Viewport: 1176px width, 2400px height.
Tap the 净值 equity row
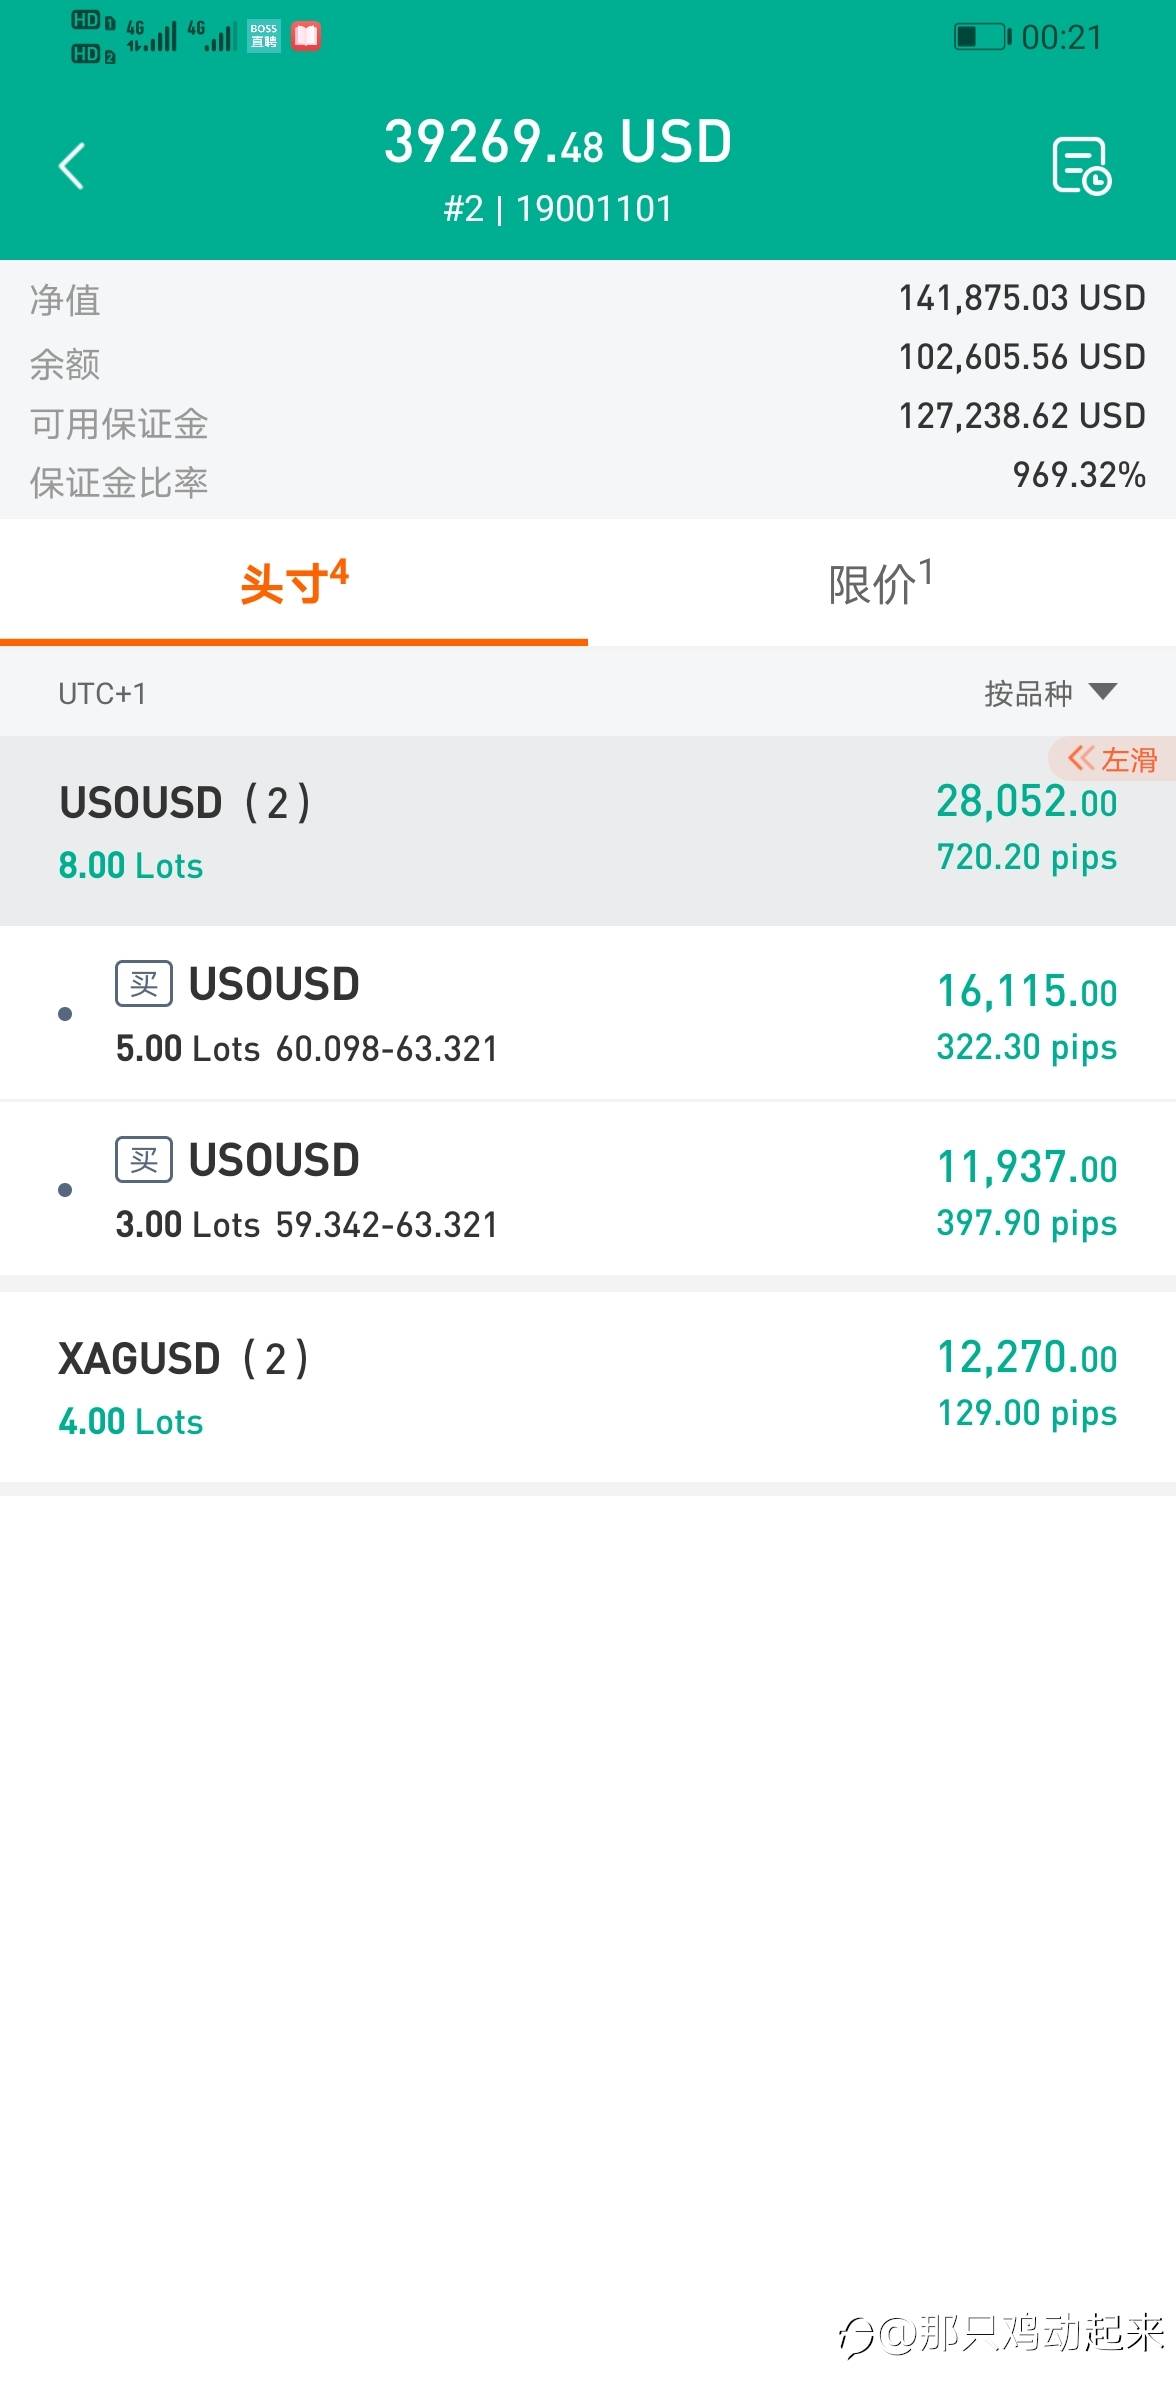(x=588, y=299)
